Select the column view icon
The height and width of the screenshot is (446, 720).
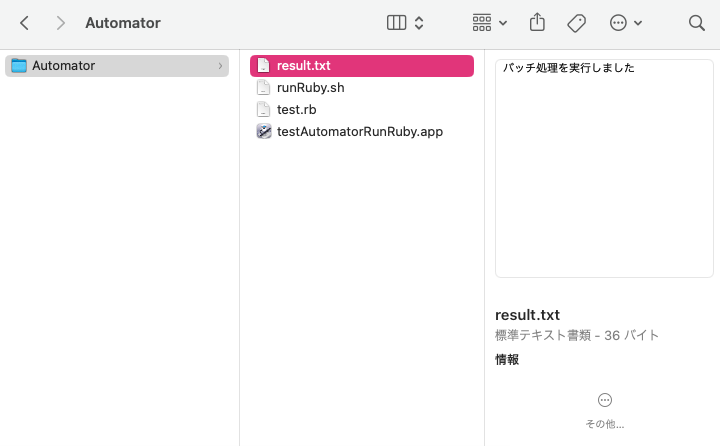(x=396, y=23)
